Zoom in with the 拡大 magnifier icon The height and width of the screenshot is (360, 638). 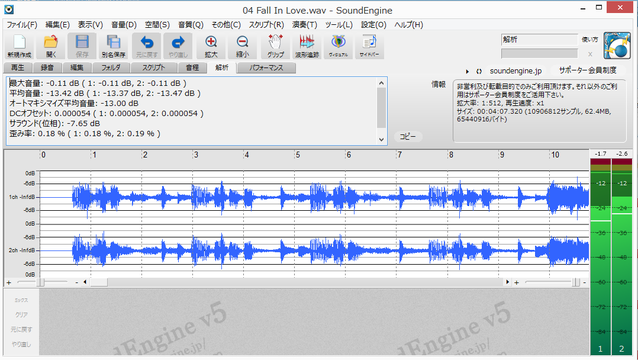point(211,46)
